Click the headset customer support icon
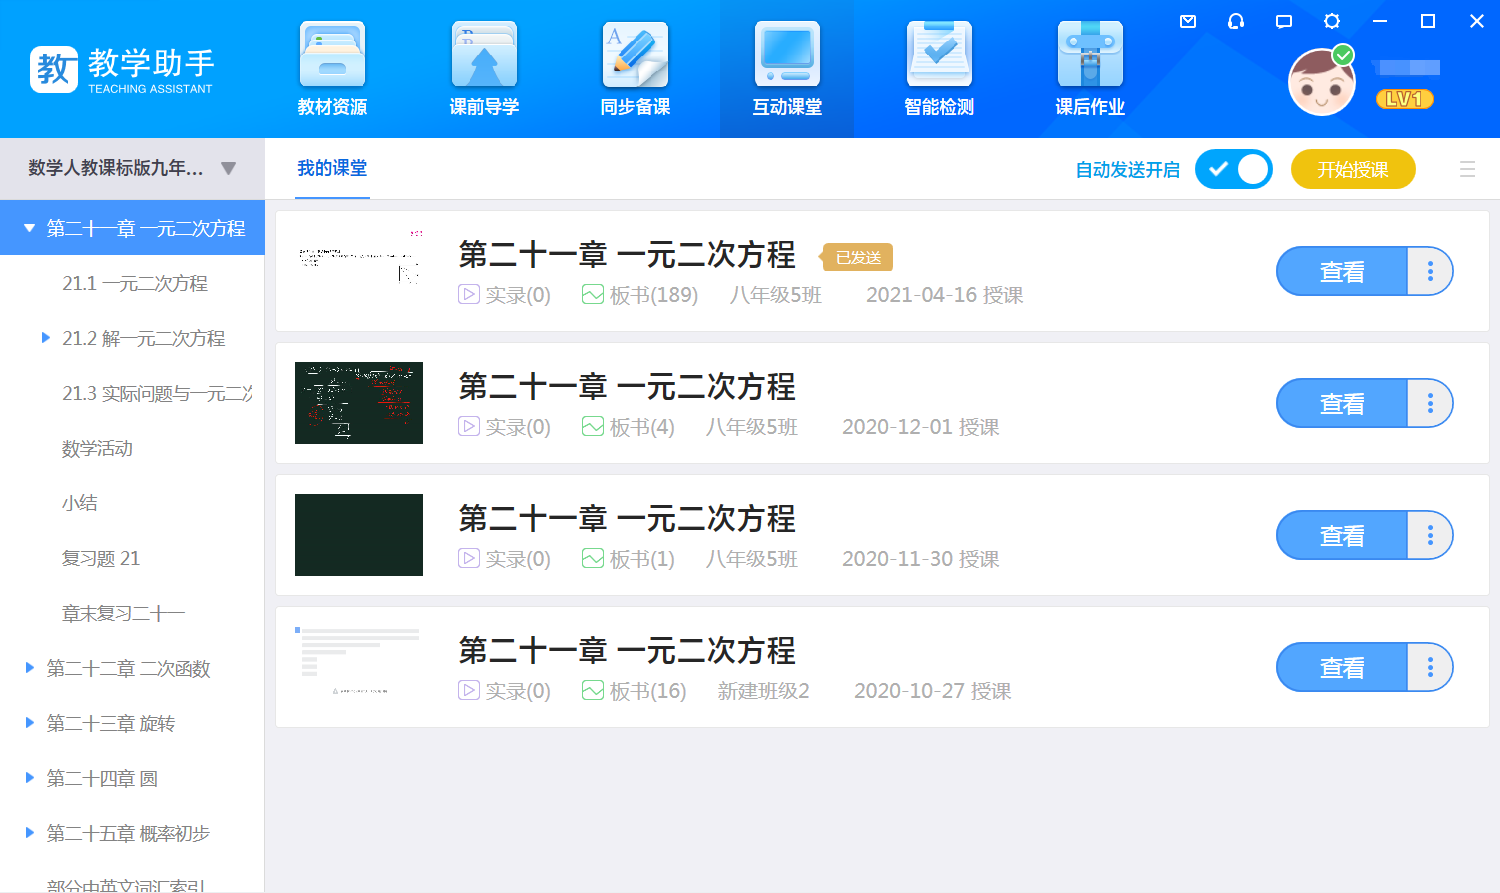This screenshot has height=893, width=1500. (x=1236, y=21)
